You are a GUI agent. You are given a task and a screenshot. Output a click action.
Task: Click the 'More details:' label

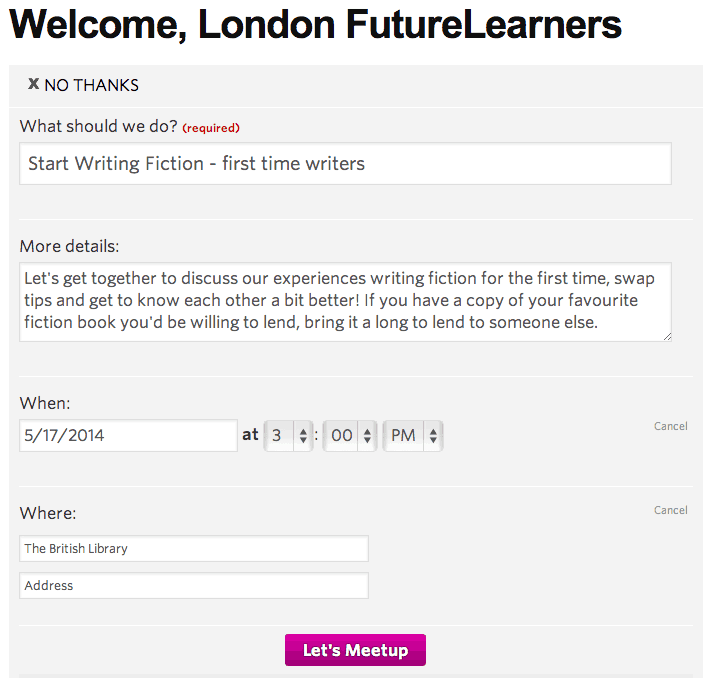pyautogui.click(x=69, y=246)
